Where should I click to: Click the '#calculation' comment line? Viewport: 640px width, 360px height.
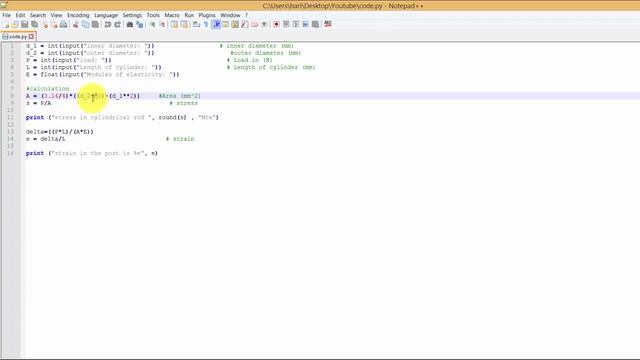click(x=47, y=89)
